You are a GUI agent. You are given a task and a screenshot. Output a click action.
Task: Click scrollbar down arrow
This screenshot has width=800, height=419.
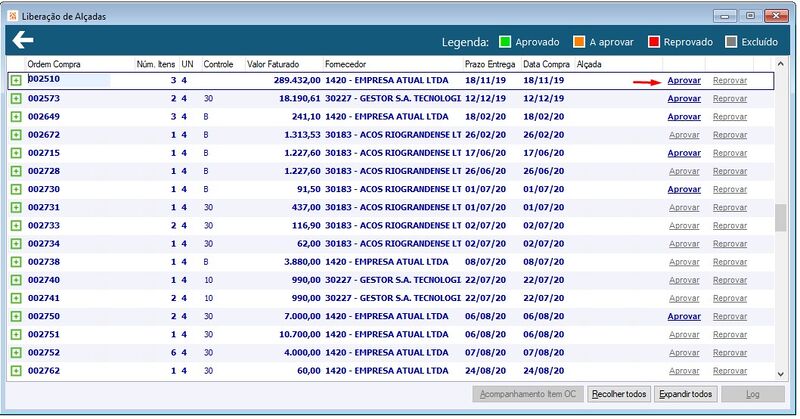pyautogui.click(x=780, y=374)
